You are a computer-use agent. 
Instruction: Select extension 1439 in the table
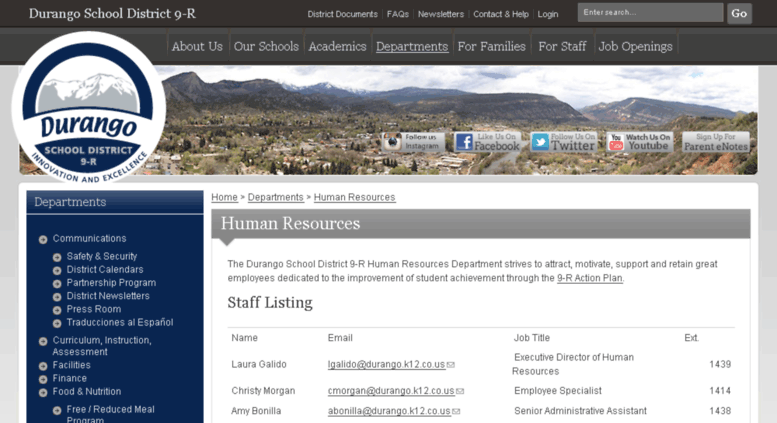(720, 365)
